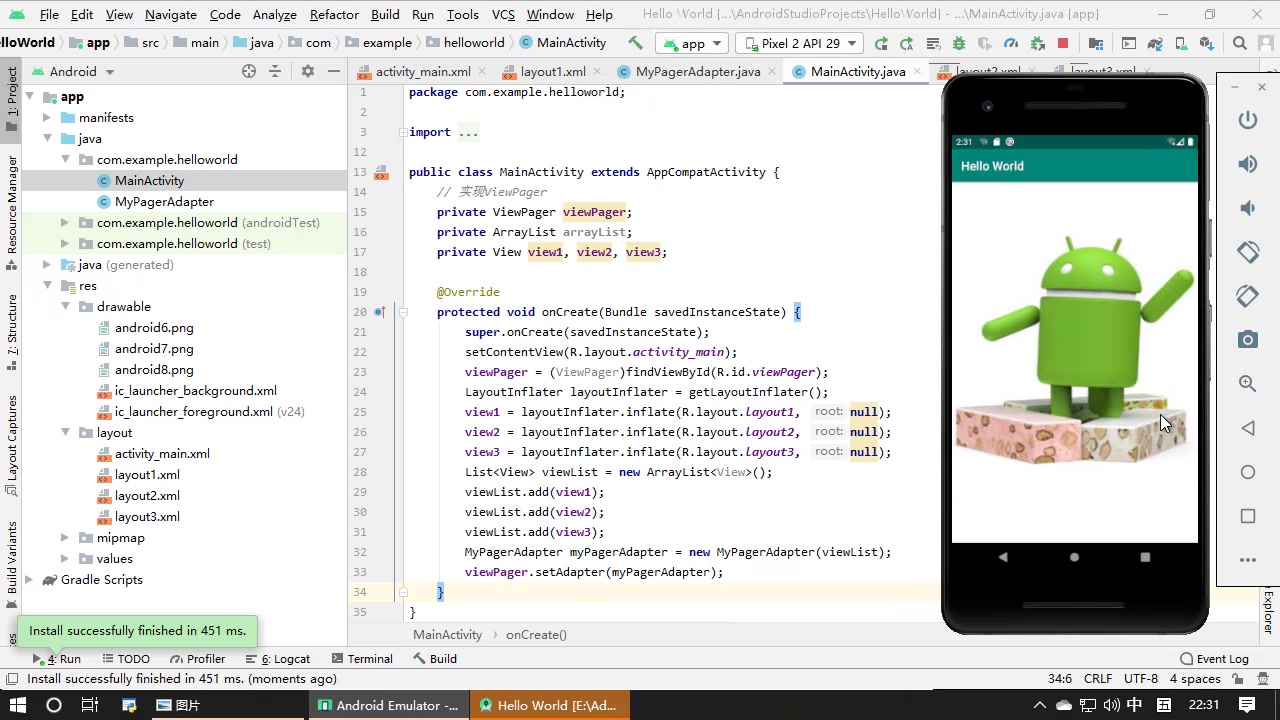Click the green rerun app icon
The width and height of the screenshot is (1280, 720).
coord(881,43)
